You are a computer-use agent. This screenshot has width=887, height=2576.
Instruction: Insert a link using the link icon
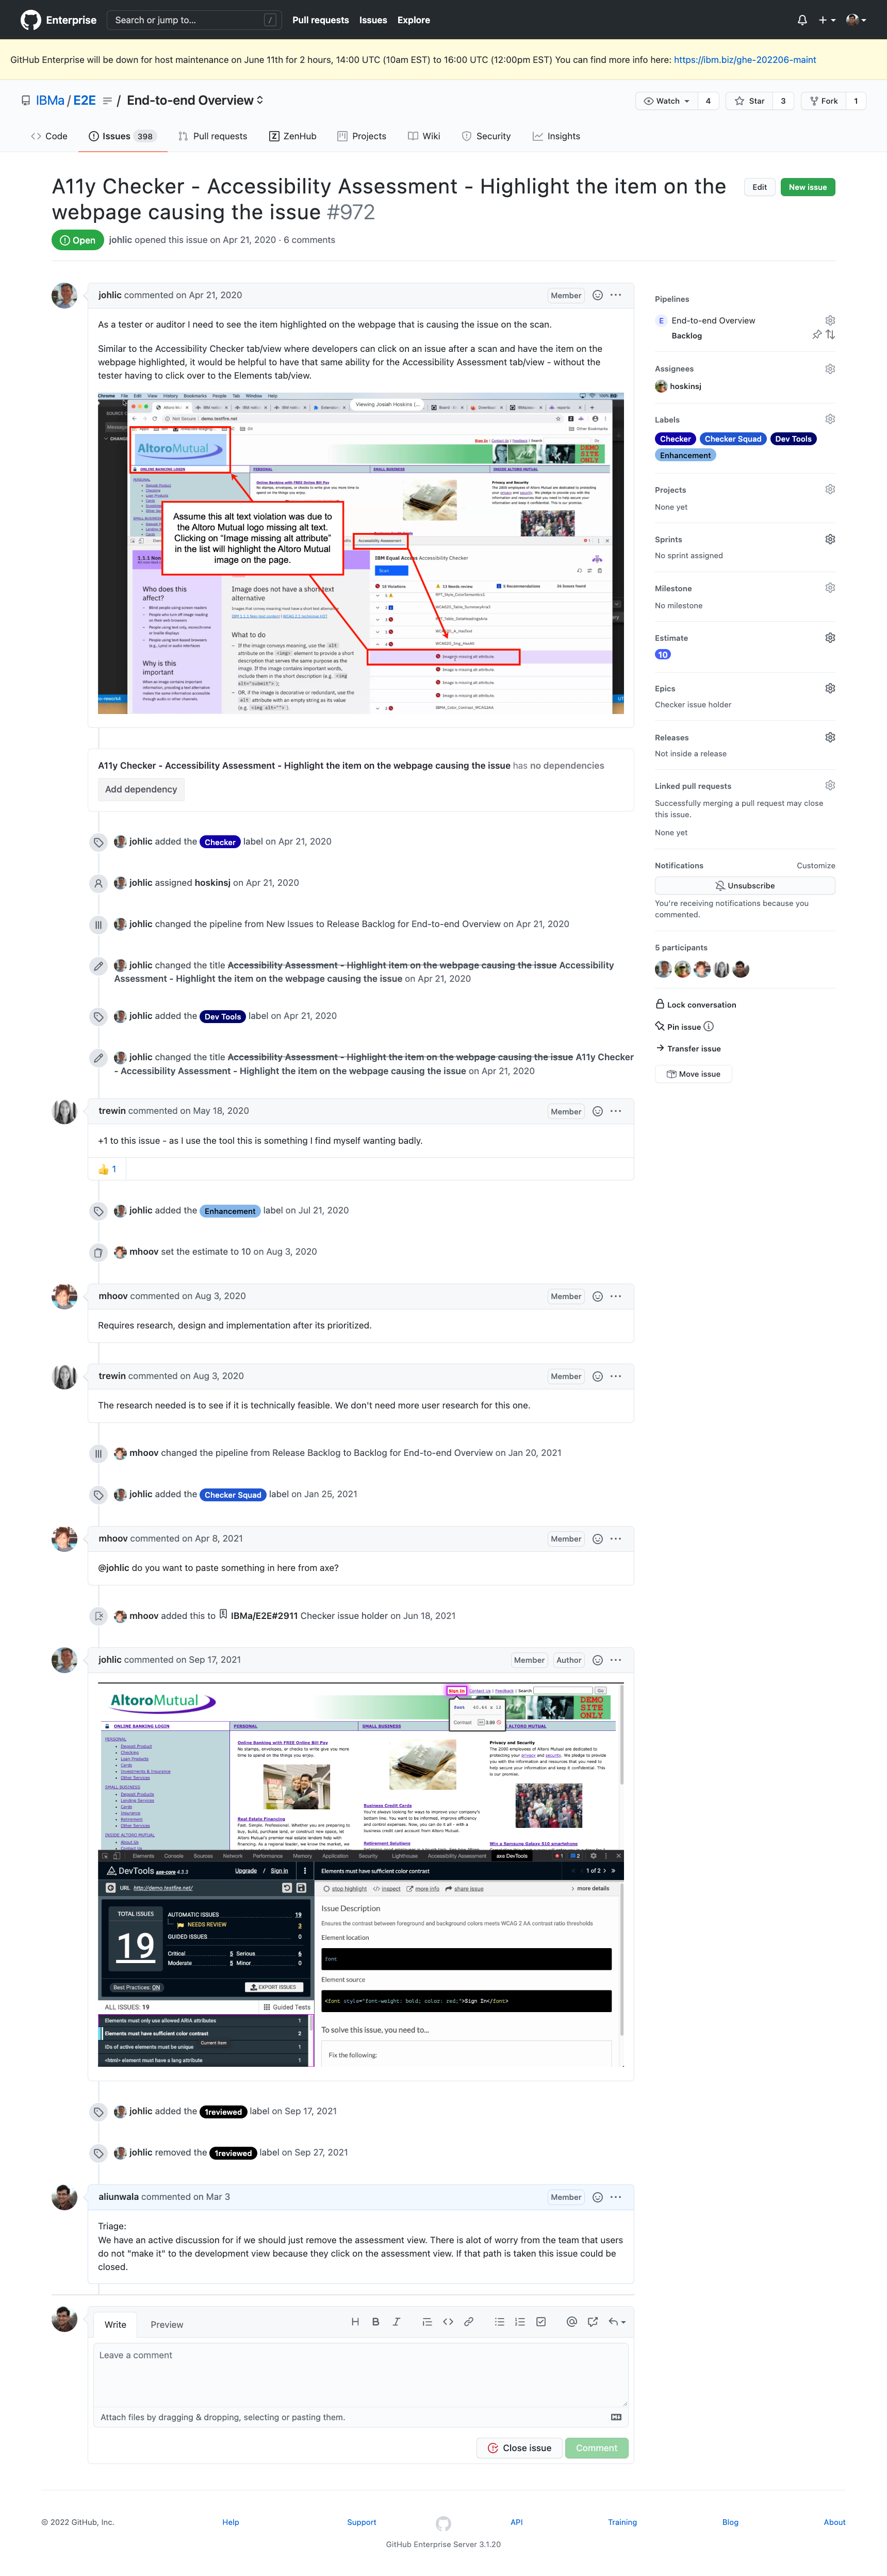(468, 2321)
